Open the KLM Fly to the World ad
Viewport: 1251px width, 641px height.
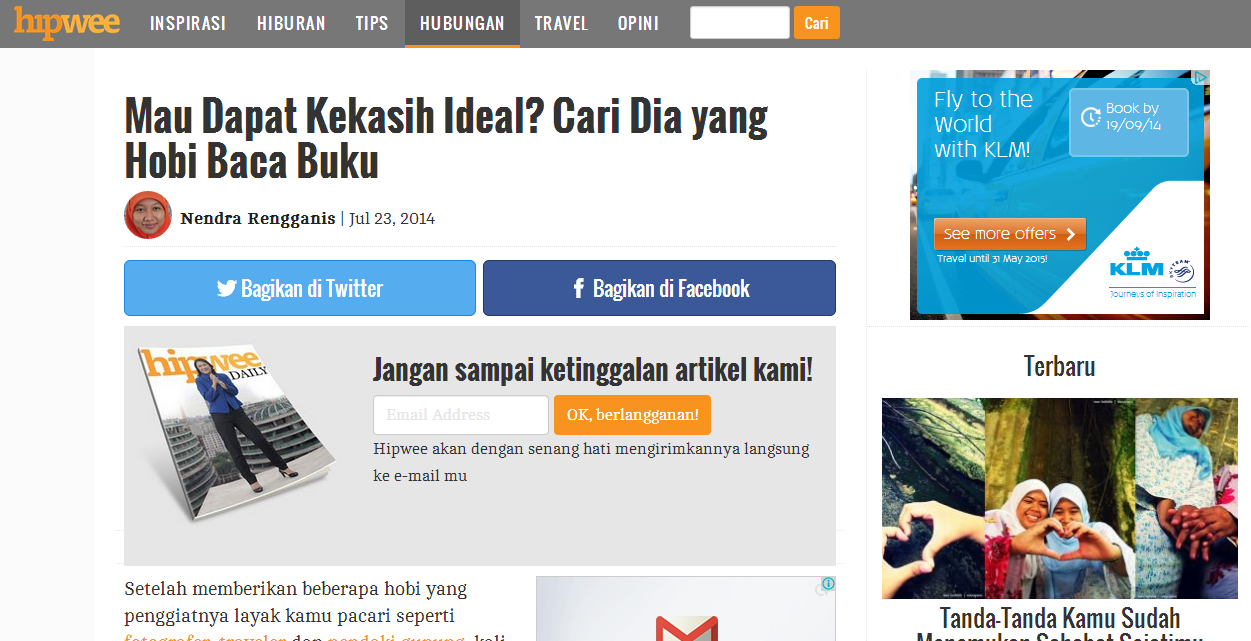click(x=1060, y=195)
